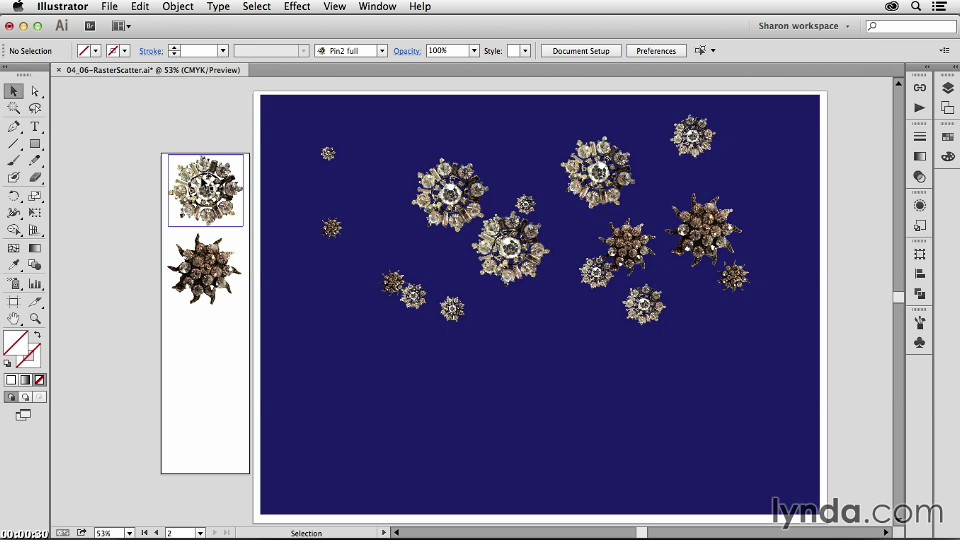Open the stroke color dropdown

(125, 51)
